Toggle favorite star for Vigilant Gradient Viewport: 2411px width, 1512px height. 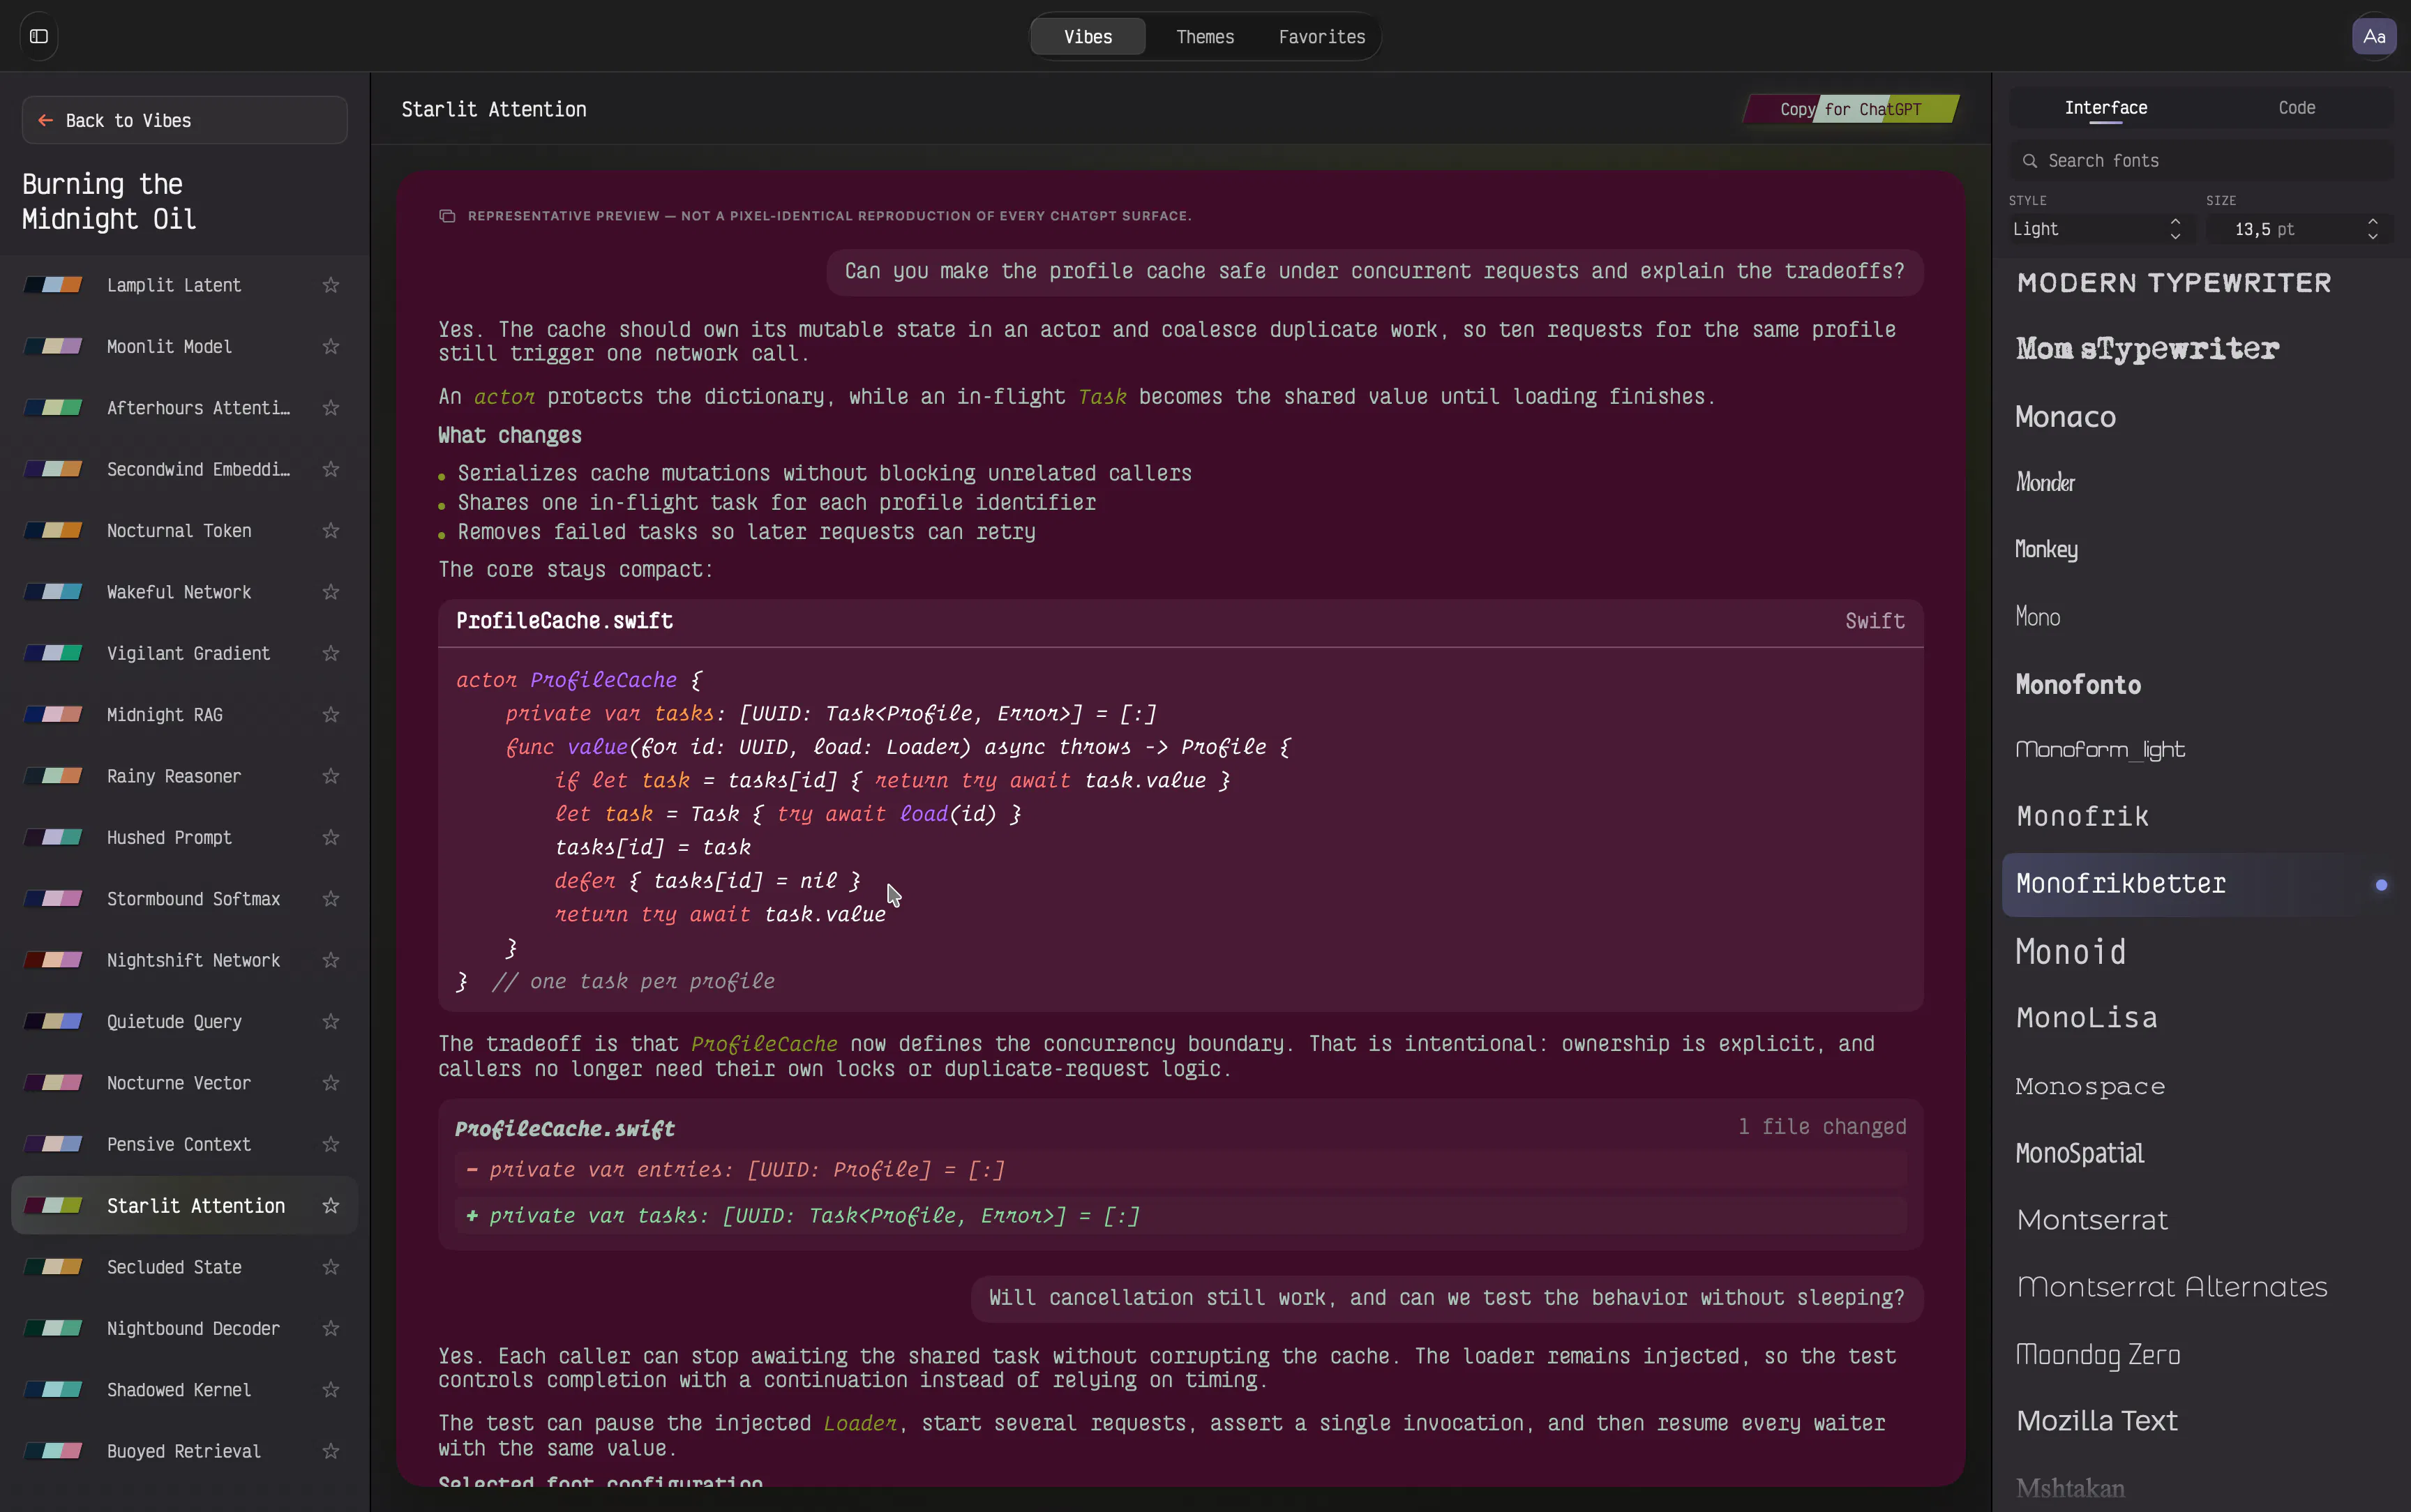pyautogui.click(x=331, y=653)
